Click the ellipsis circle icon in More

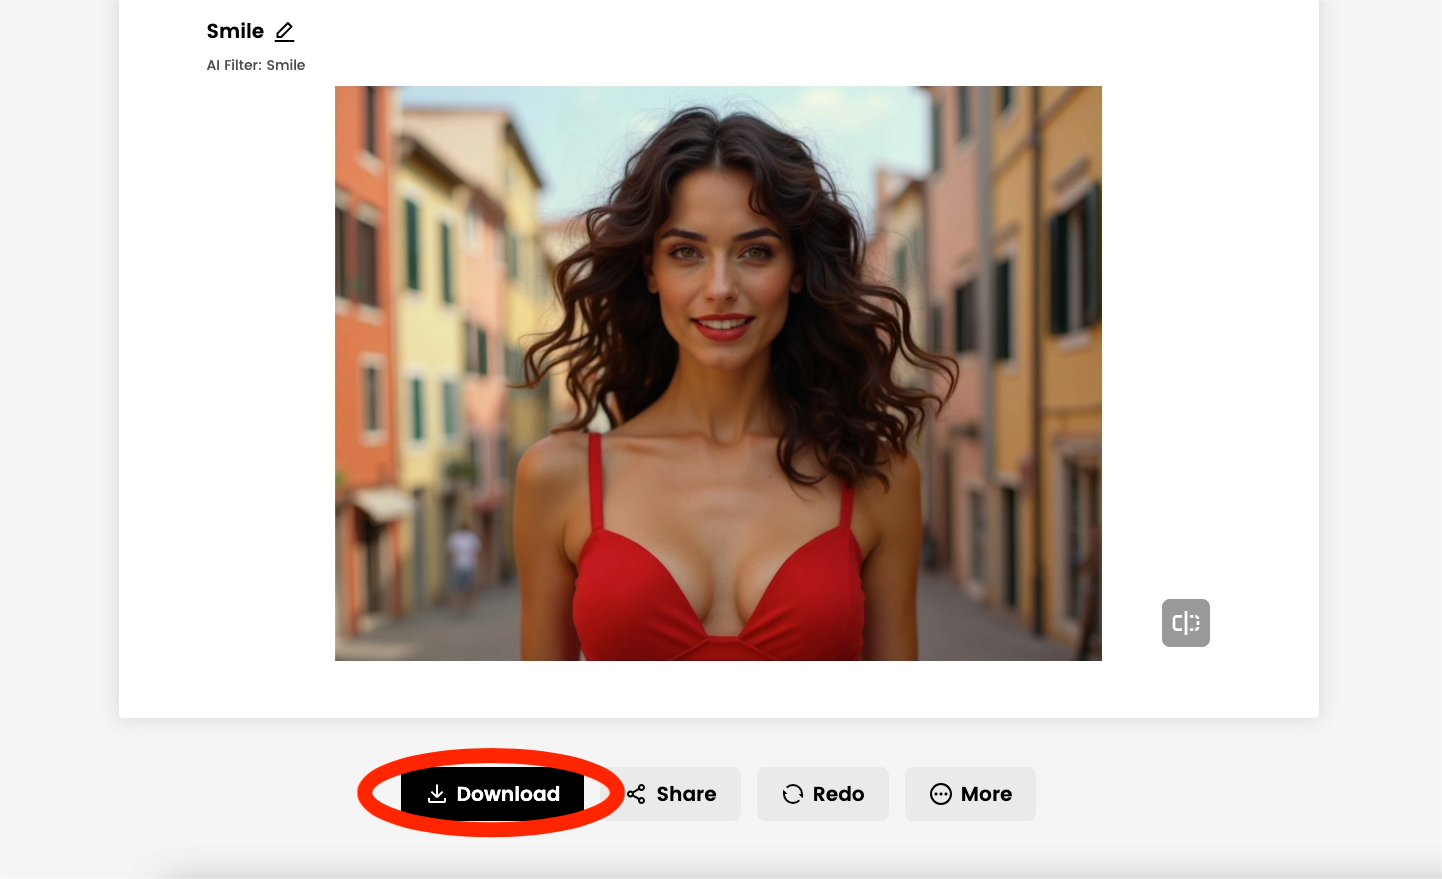pos(941,794)
